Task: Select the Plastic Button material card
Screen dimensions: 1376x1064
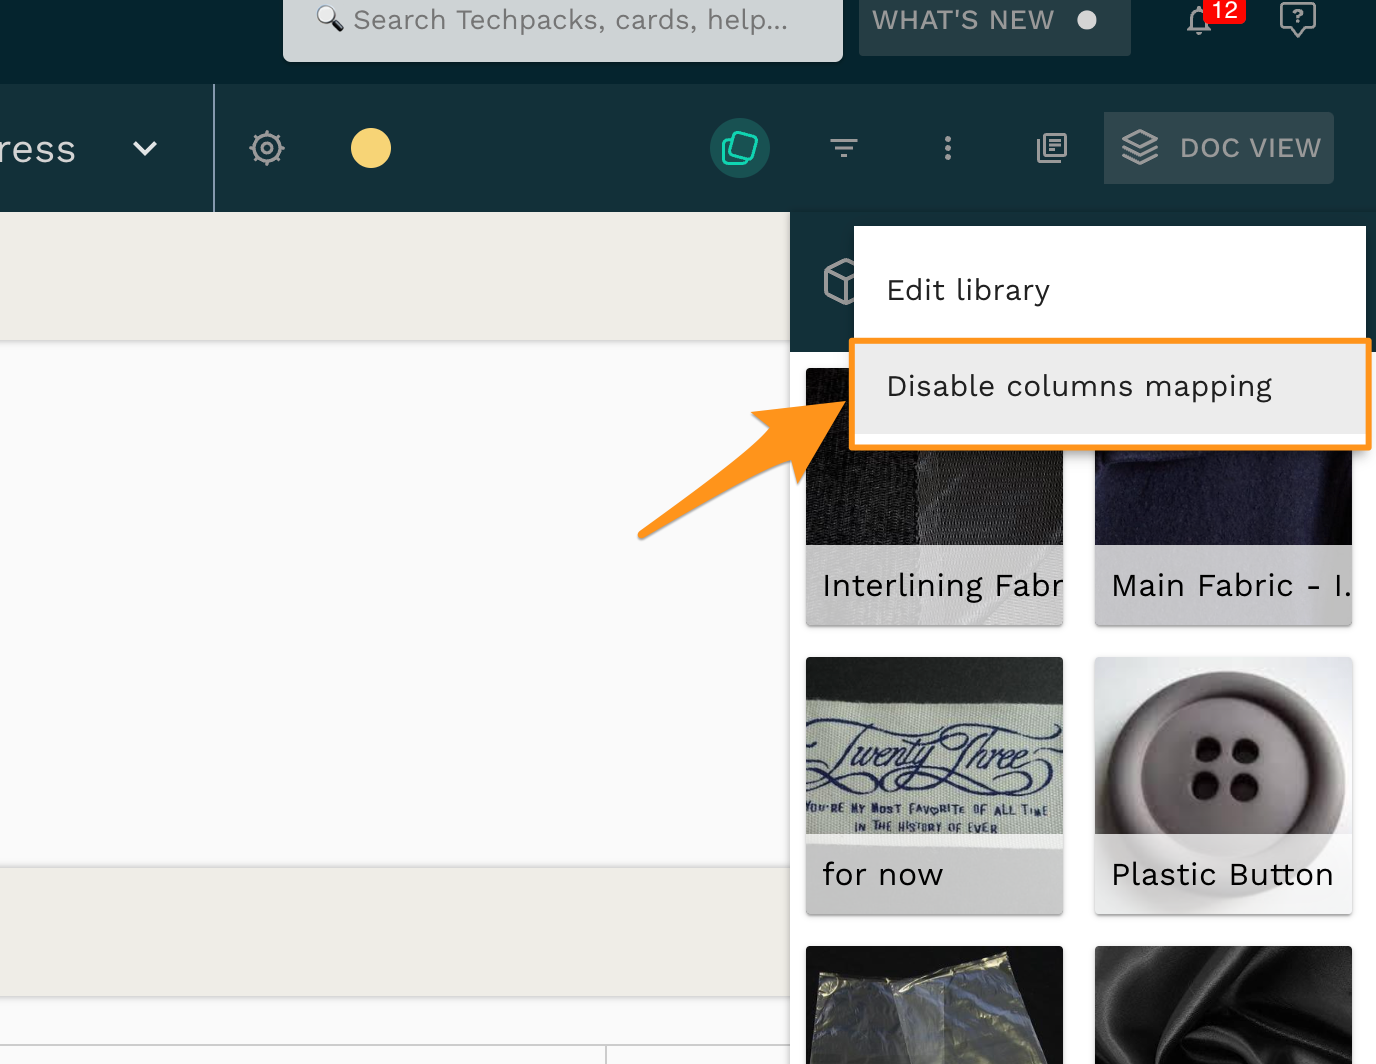Action: 1222,785
